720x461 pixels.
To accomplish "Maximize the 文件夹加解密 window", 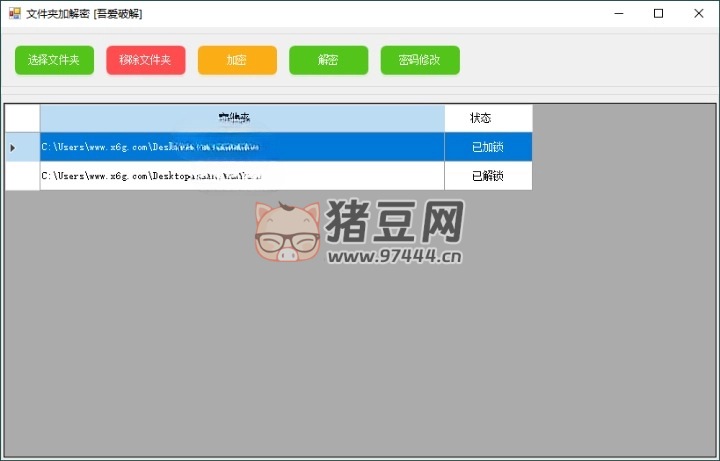I will coord(658,14).
